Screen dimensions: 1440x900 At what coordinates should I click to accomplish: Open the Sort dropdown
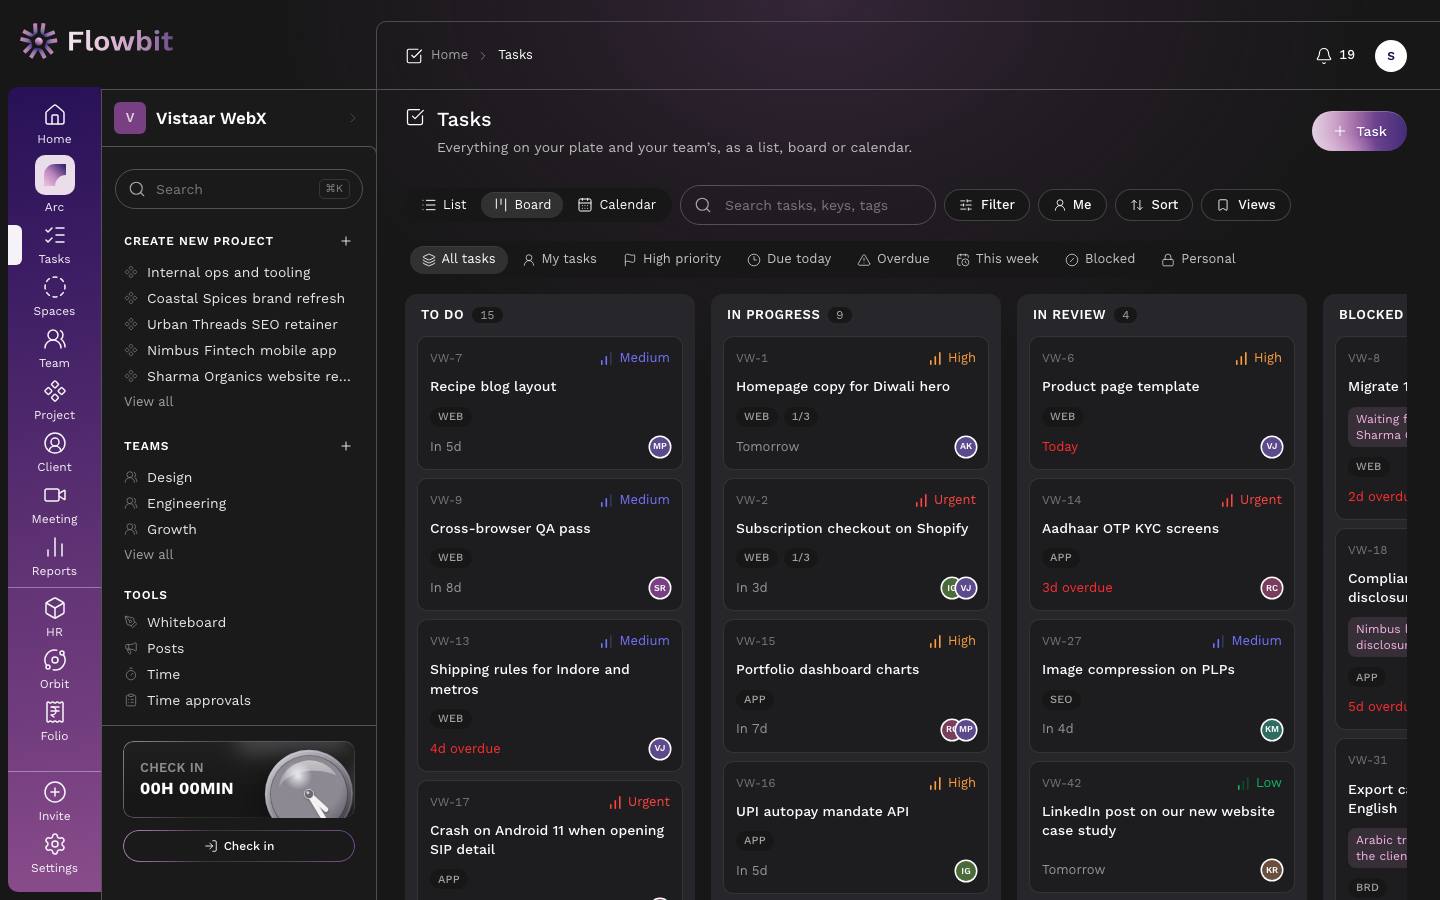tap(1154, 205)
